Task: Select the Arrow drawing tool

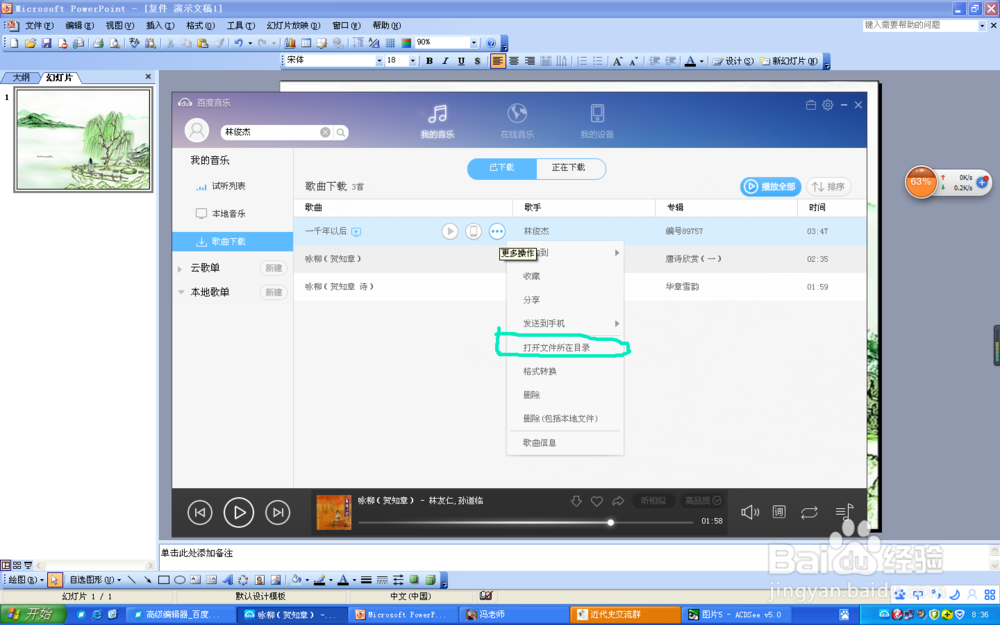Action: [147, 580]
